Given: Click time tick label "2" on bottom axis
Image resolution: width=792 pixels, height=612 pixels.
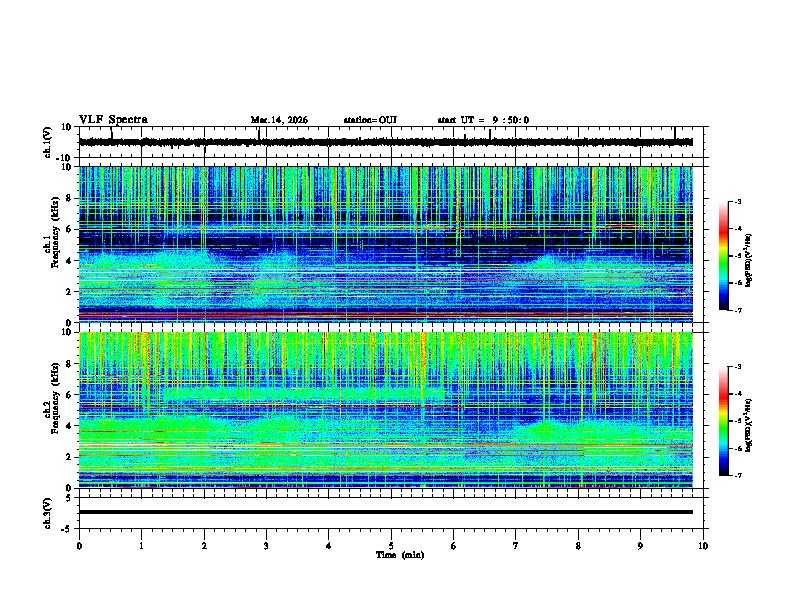Looking at the screenshot, I should [204, 546].
